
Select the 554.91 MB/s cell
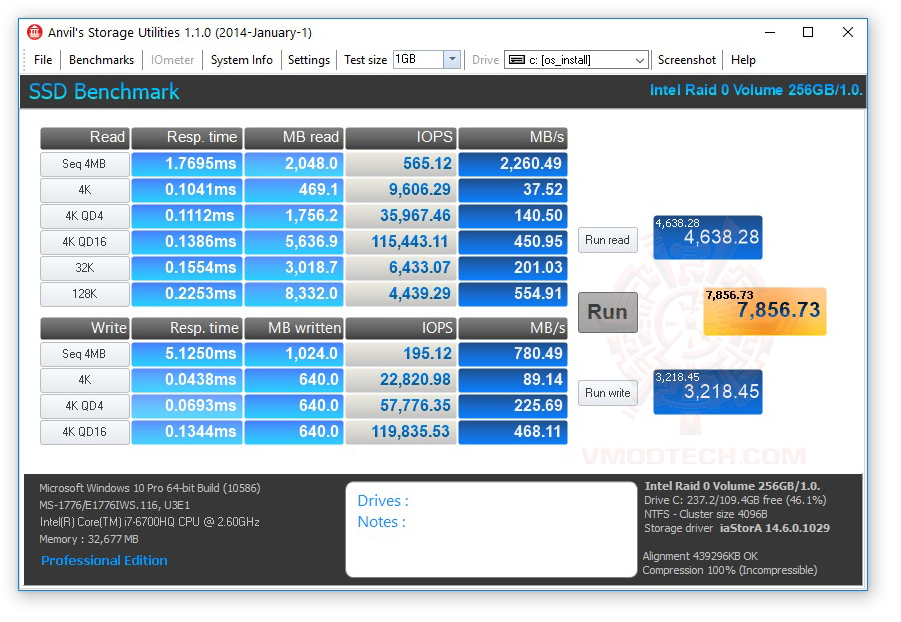(x=513, y=294)
